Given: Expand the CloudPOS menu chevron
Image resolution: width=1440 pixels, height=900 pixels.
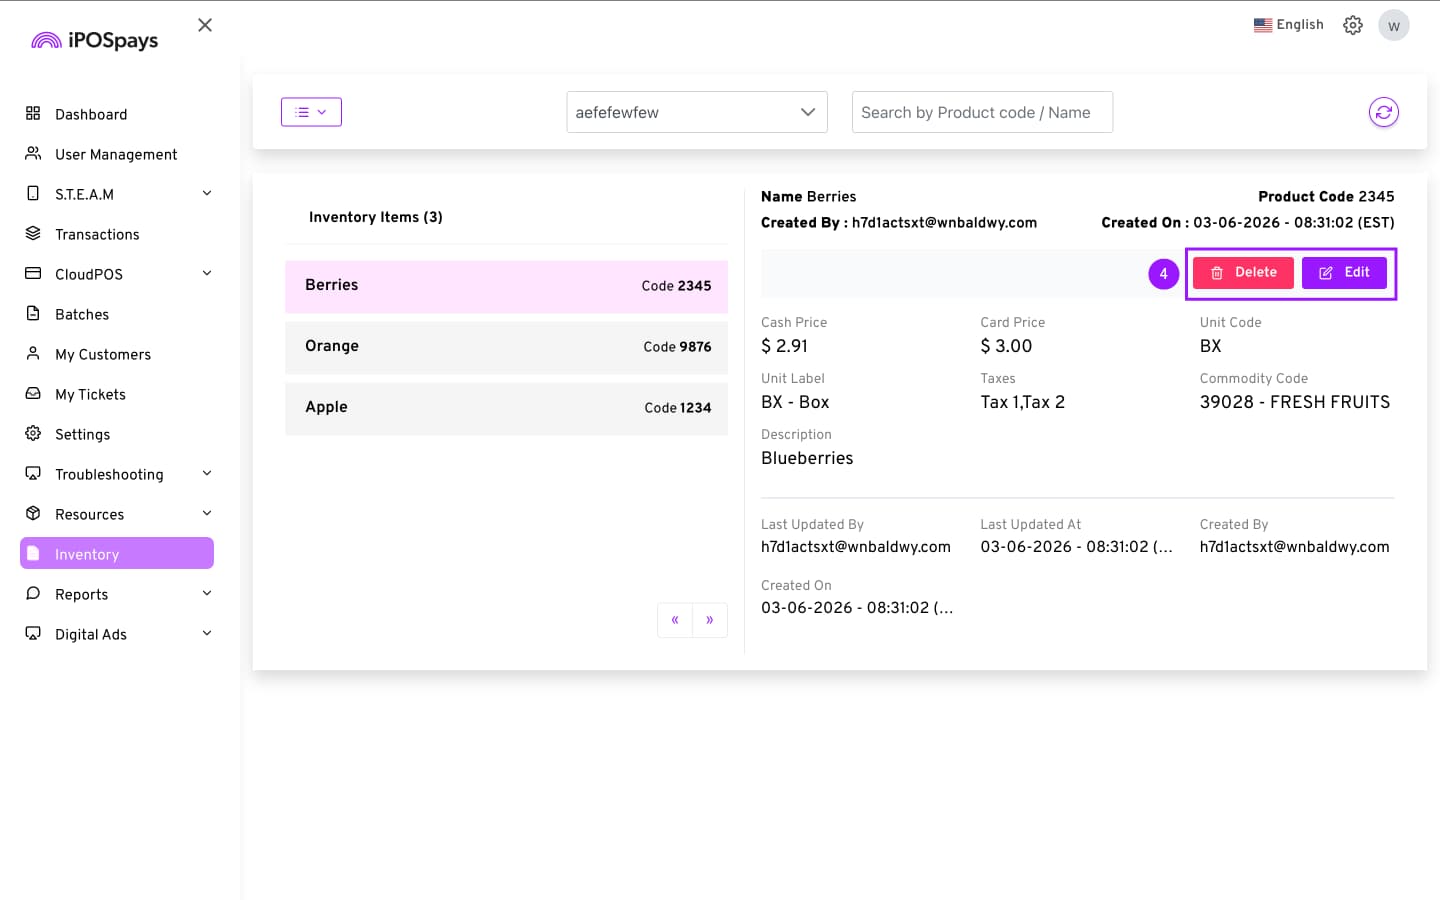Looking at the screenshot, I should [x=207, y=273].
